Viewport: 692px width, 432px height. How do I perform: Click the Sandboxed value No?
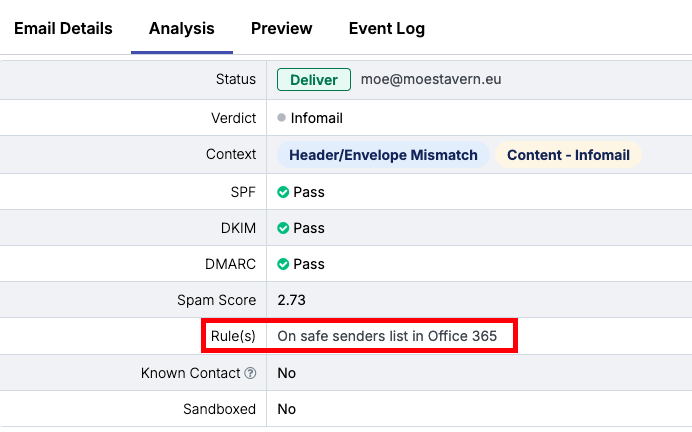[286, 409]
